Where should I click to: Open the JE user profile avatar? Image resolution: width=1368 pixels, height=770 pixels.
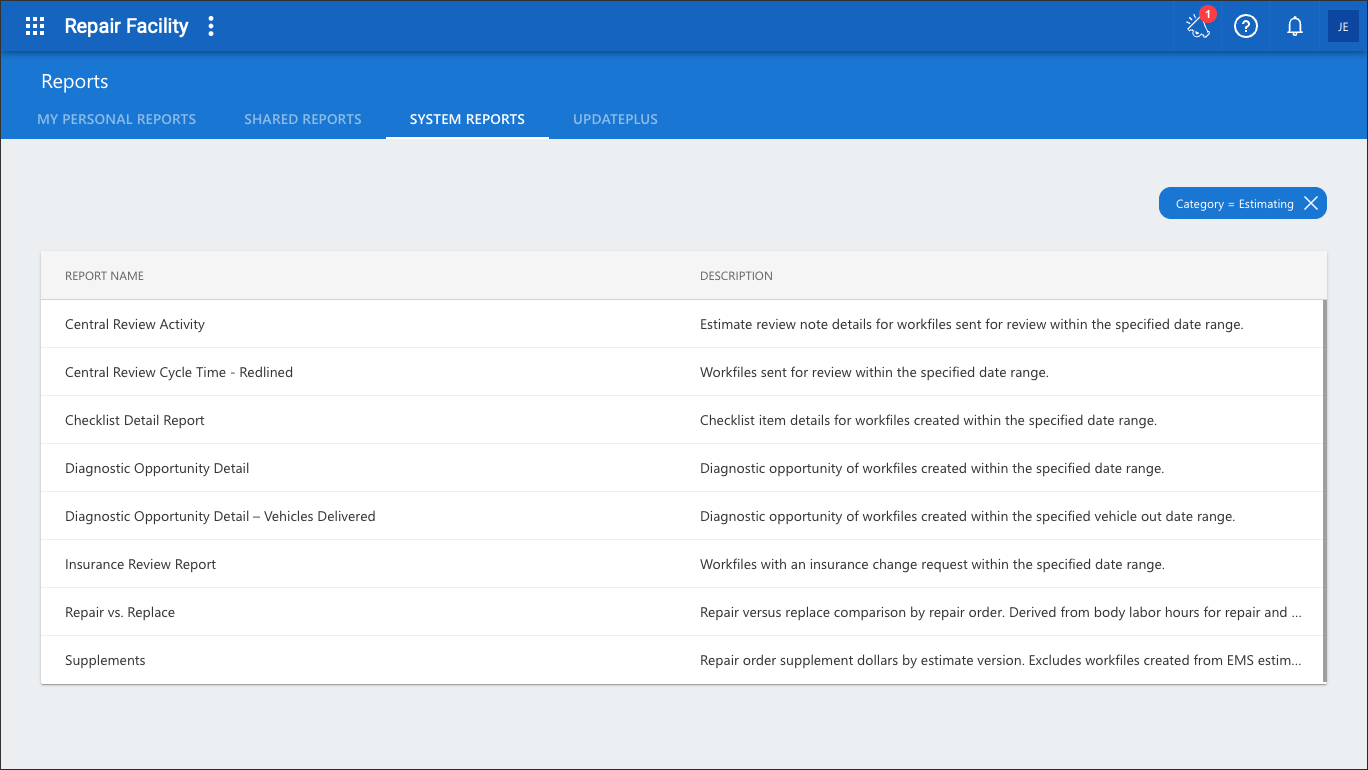[1343, 26]
